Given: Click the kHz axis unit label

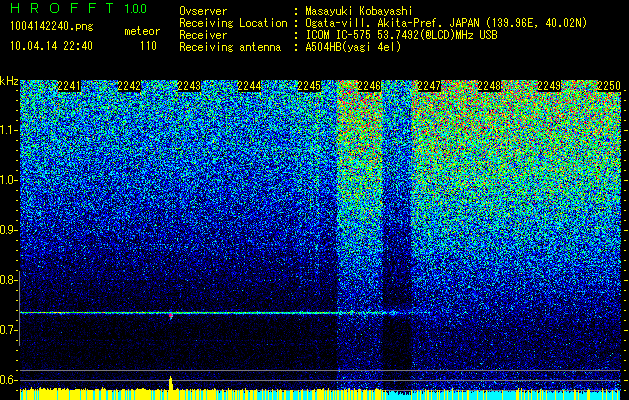Looking at the screenshot, I should click(x=9, y=81).
